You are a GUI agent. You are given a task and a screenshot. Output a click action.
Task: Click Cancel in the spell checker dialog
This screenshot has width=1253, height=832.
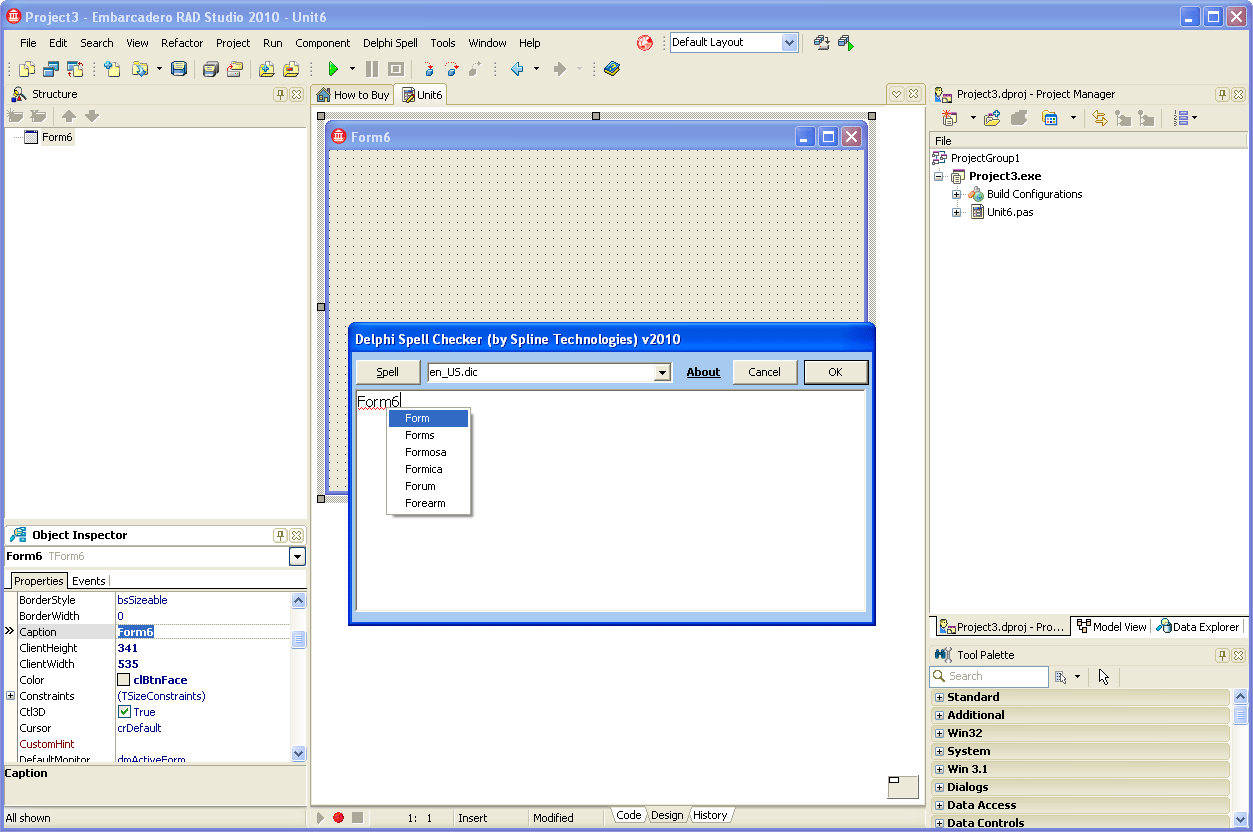tap(764, 372)
